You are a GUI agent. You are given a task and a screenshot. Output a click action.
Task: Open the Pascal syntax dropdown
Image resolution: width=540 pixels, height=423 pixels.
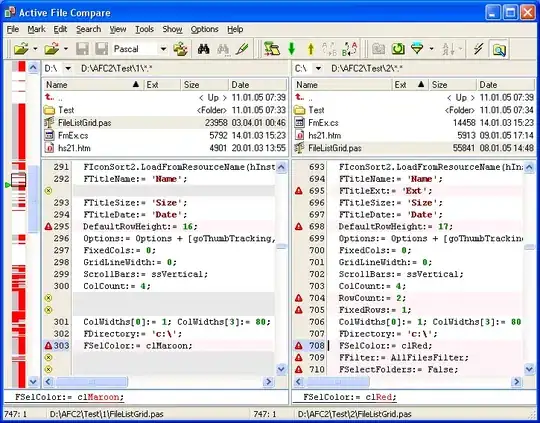(x=163, y=49)
